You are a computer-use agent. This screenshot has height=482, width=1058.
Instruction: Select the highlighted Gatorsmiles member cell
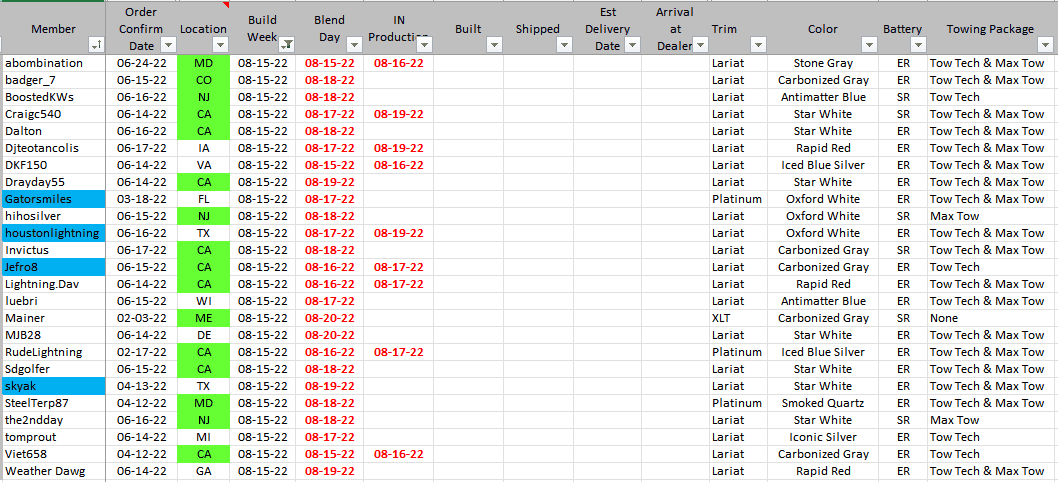click(x=51, y=199)
